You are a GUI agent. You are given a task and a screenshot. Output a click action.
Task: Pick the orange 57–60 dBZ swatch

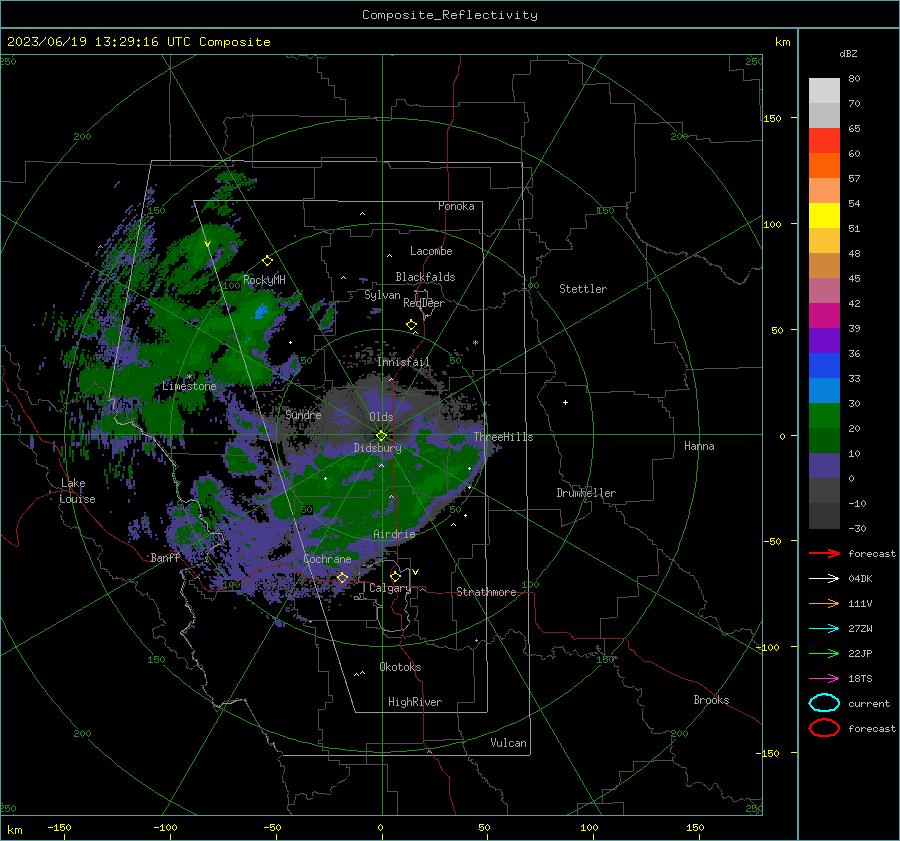824,166
